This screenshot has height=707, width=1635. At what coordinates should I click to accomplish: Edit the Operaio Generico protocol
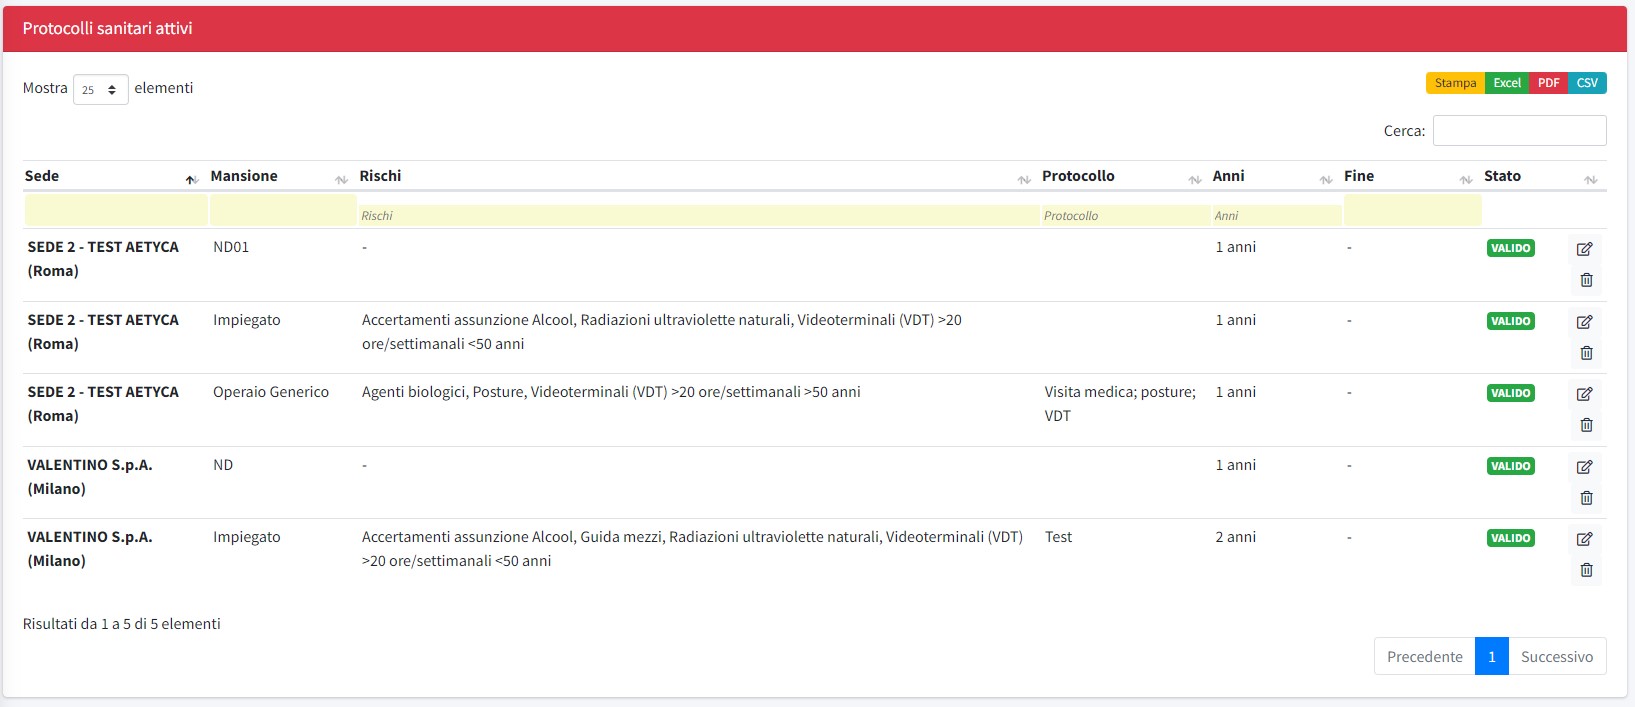1584,394
